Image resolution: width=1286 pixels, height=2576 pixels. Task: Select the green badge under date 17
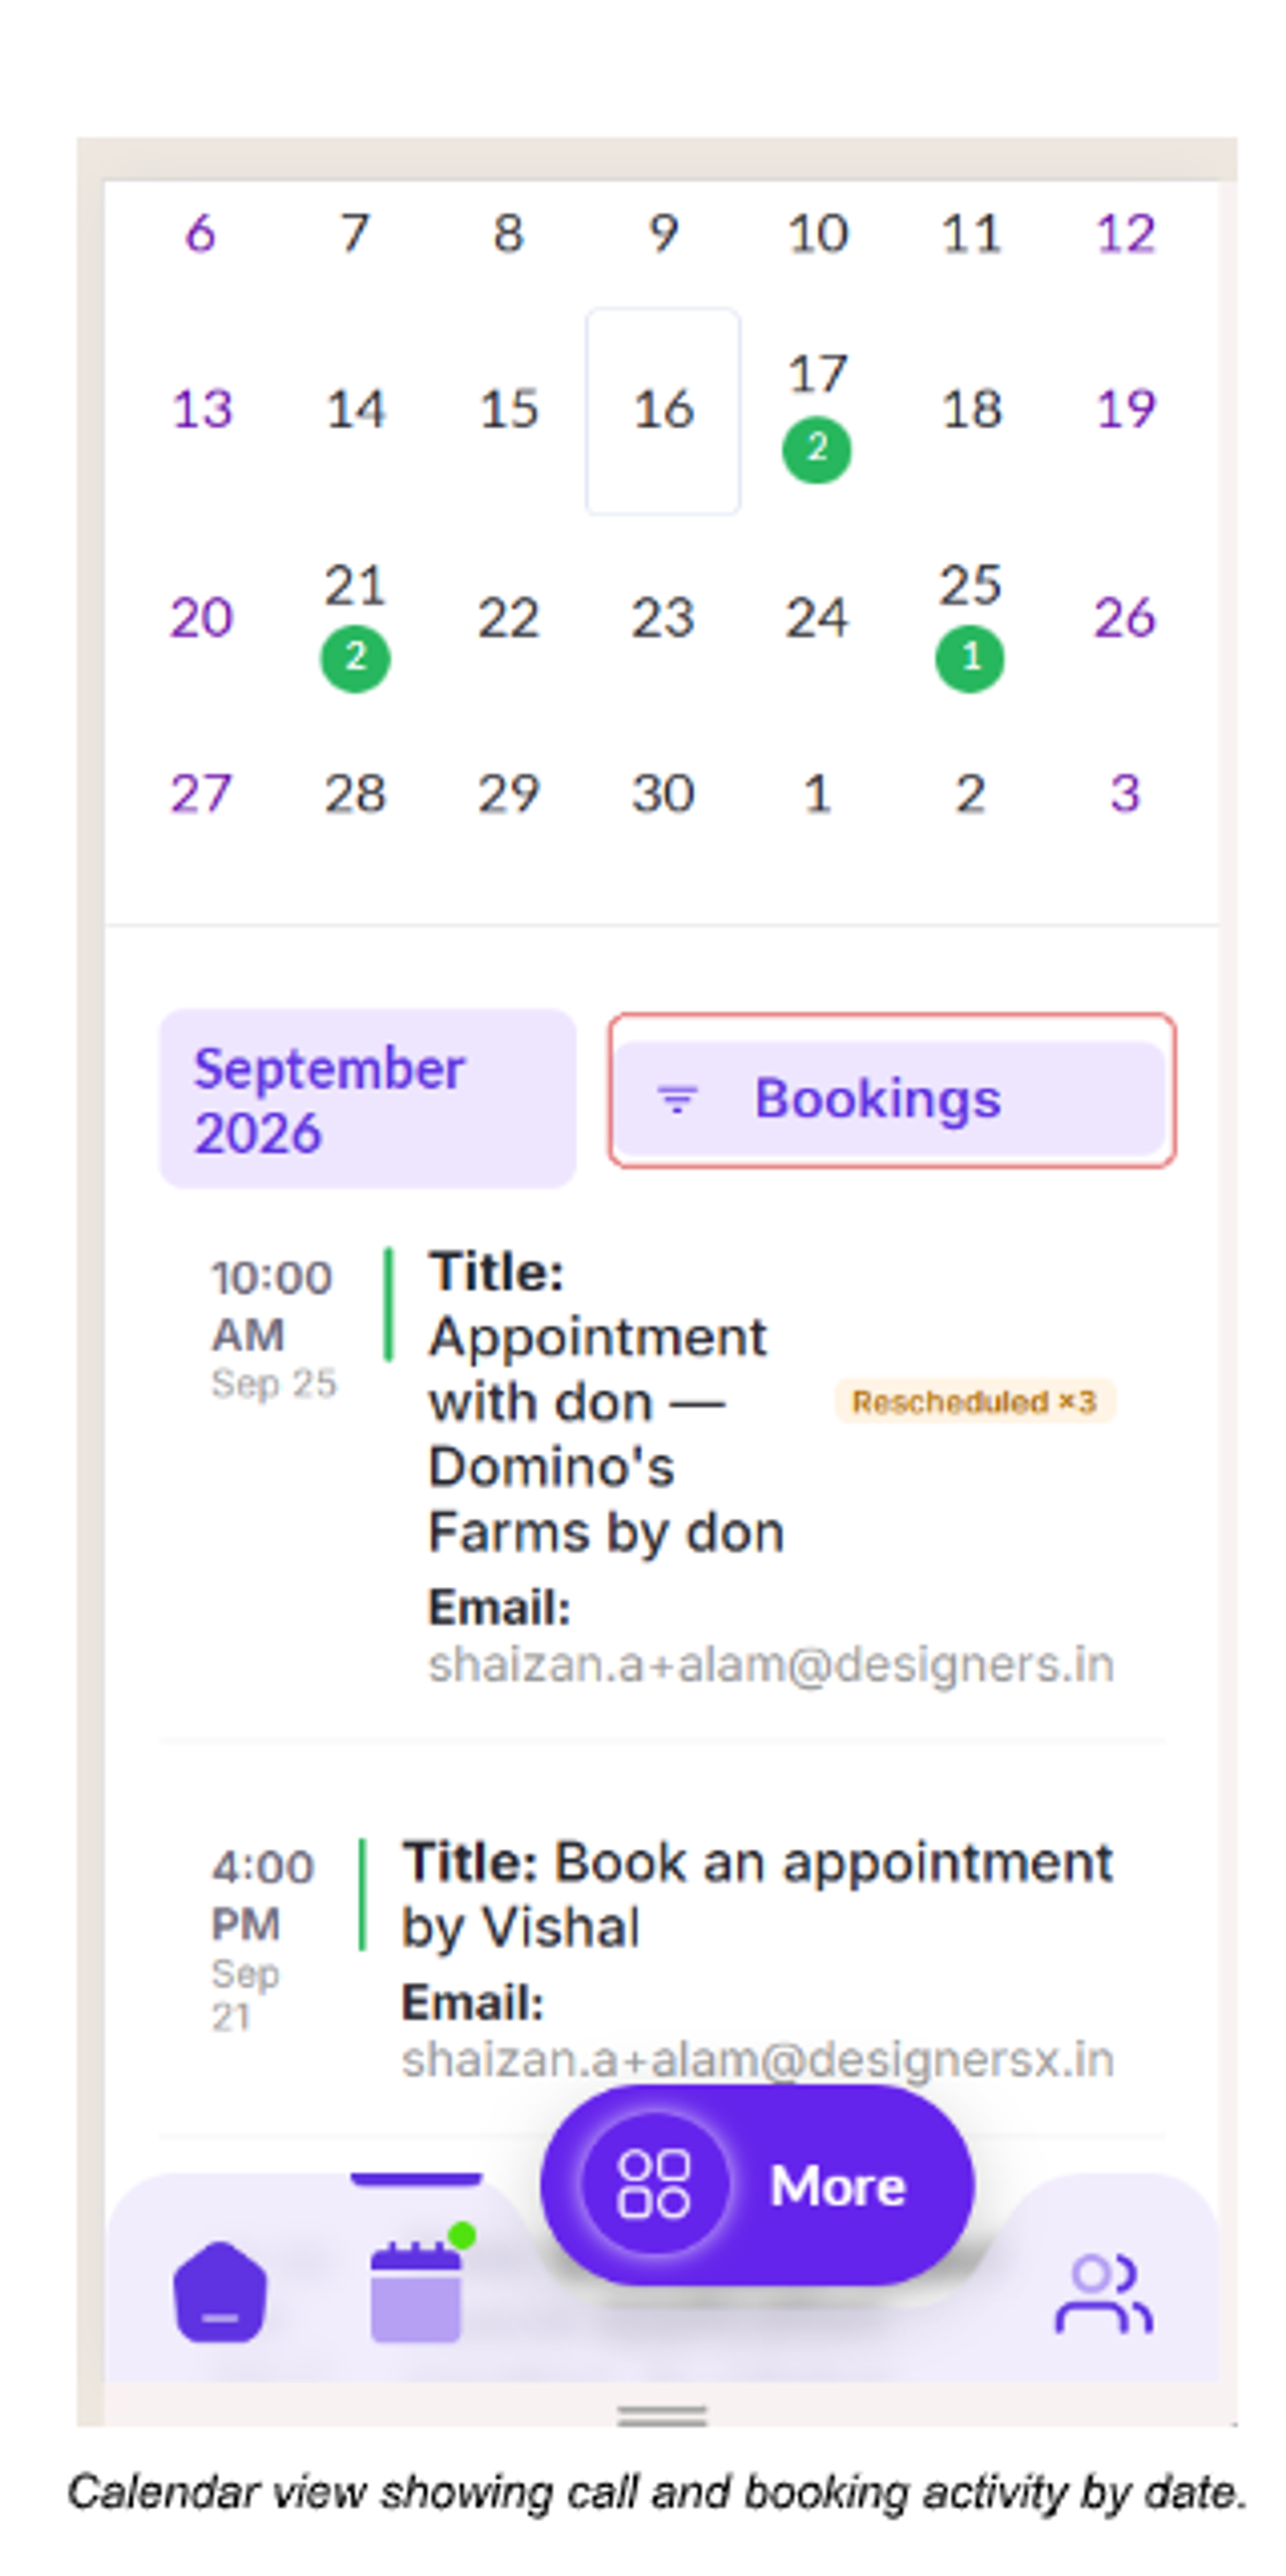(x=817, y=449)
